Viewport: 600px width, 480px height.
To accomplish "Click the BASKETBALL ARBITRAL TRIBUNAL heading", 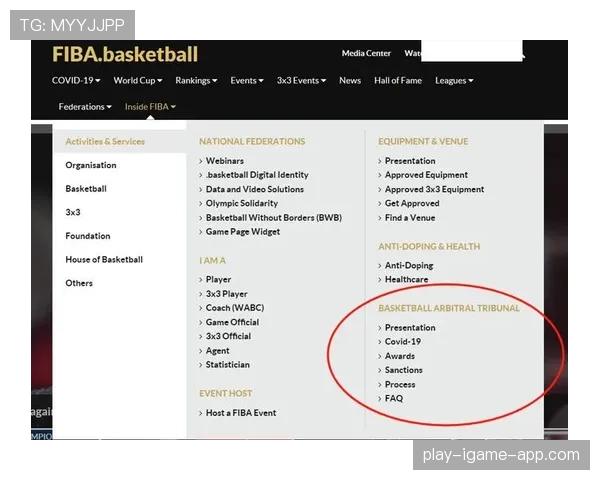I will coord(449,309).
